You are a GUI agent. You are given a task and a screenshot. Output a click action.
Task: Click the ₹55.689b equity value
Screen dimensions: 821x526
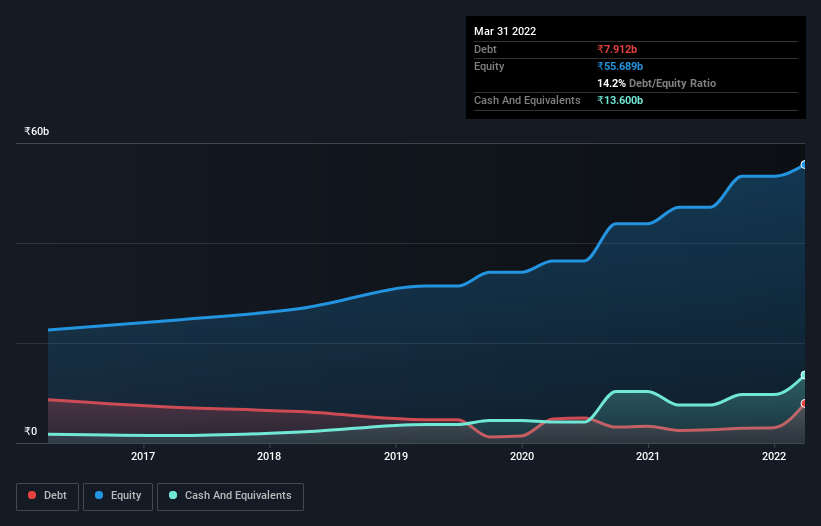click(x=620, y=66)
